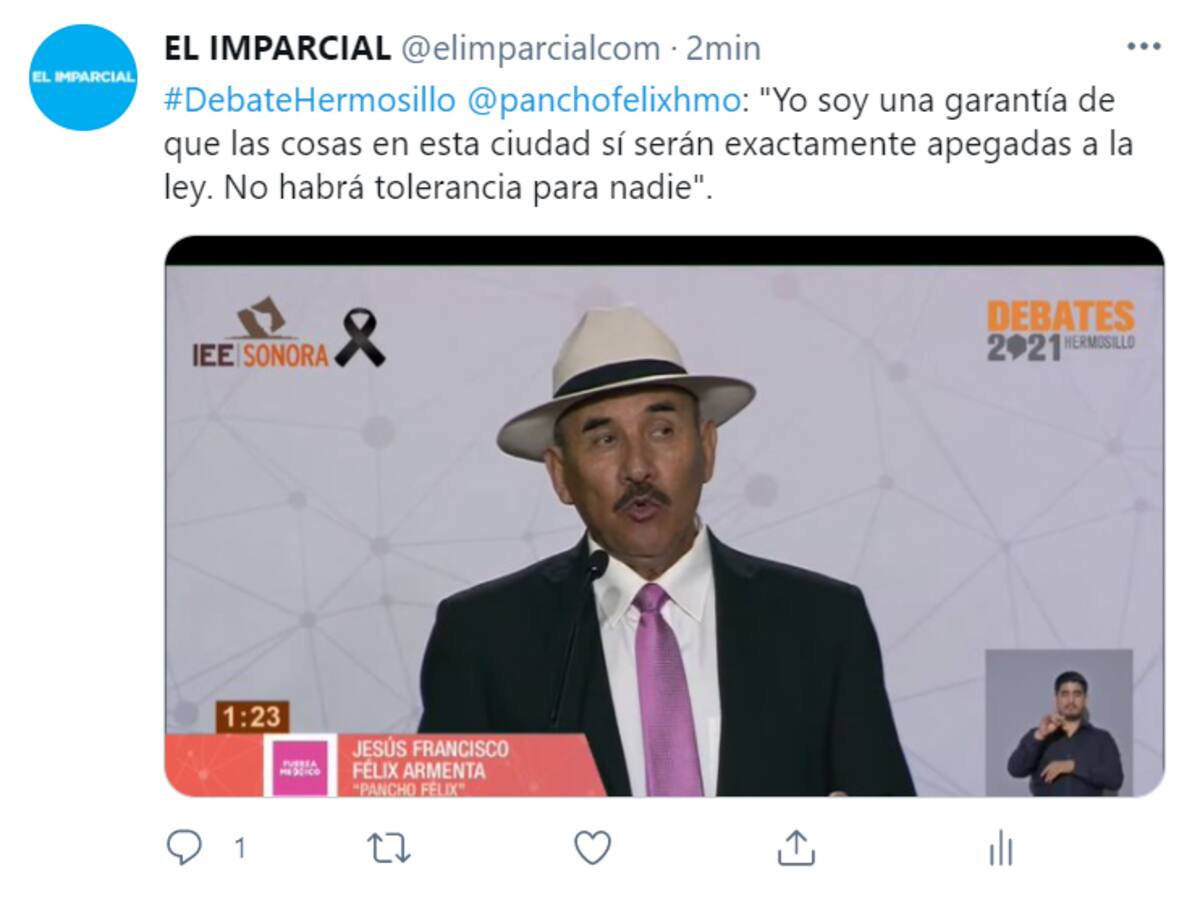Open the three-dot more options menu
This screenshot has width=1200, height=900.
coord(1144,46)
